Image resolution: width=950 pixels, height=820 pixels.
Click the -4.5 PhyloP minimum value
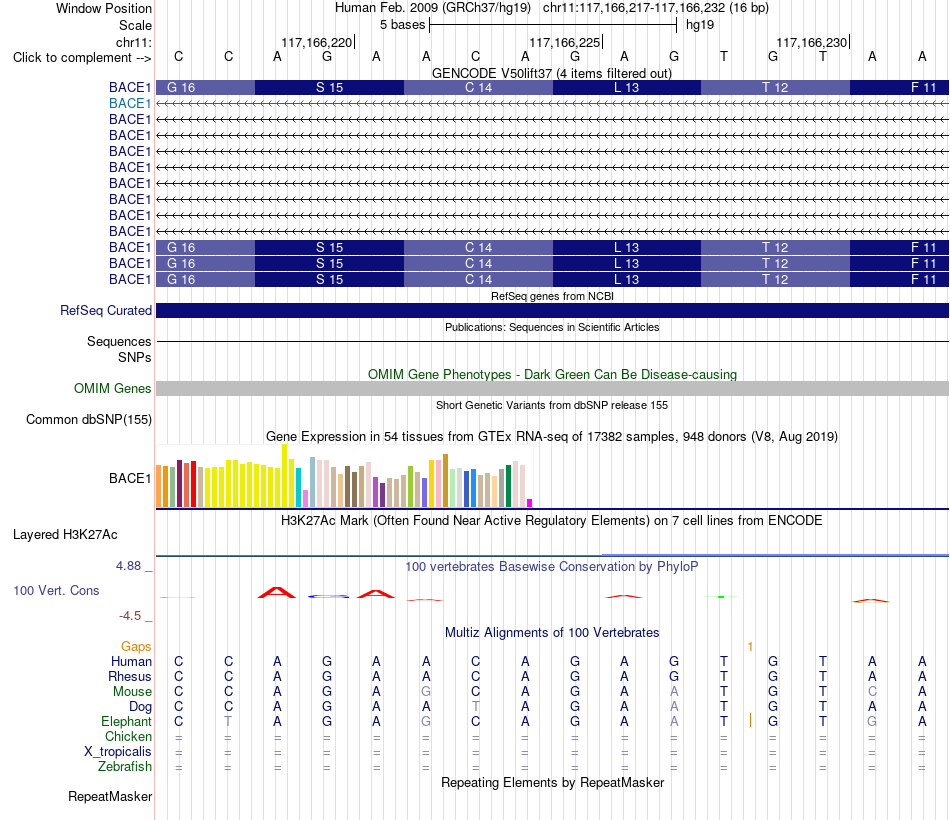(x=130, y=616)
